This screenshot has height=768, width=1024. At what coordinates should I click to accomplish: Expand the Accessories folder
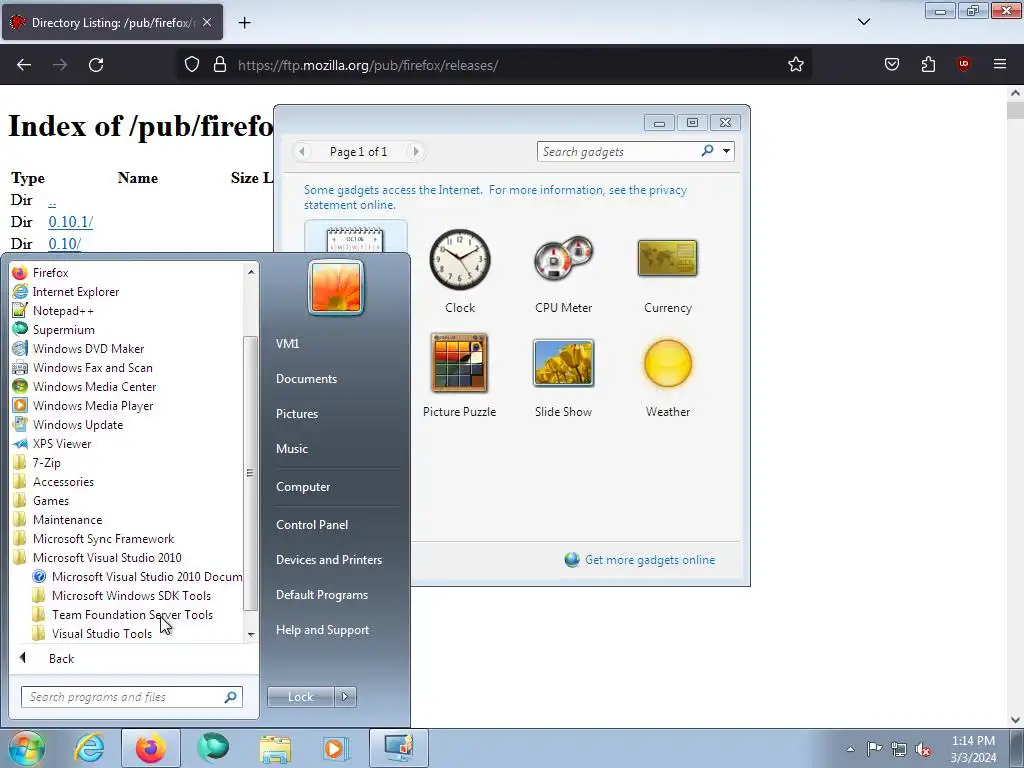tap(63, 481)
